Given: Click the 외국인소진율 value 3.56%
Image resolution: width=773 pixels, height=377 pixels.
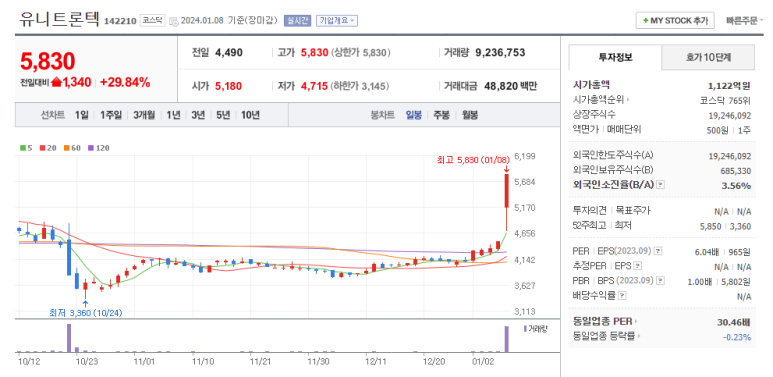Looking at the screenshot, I should click(737, 185).
